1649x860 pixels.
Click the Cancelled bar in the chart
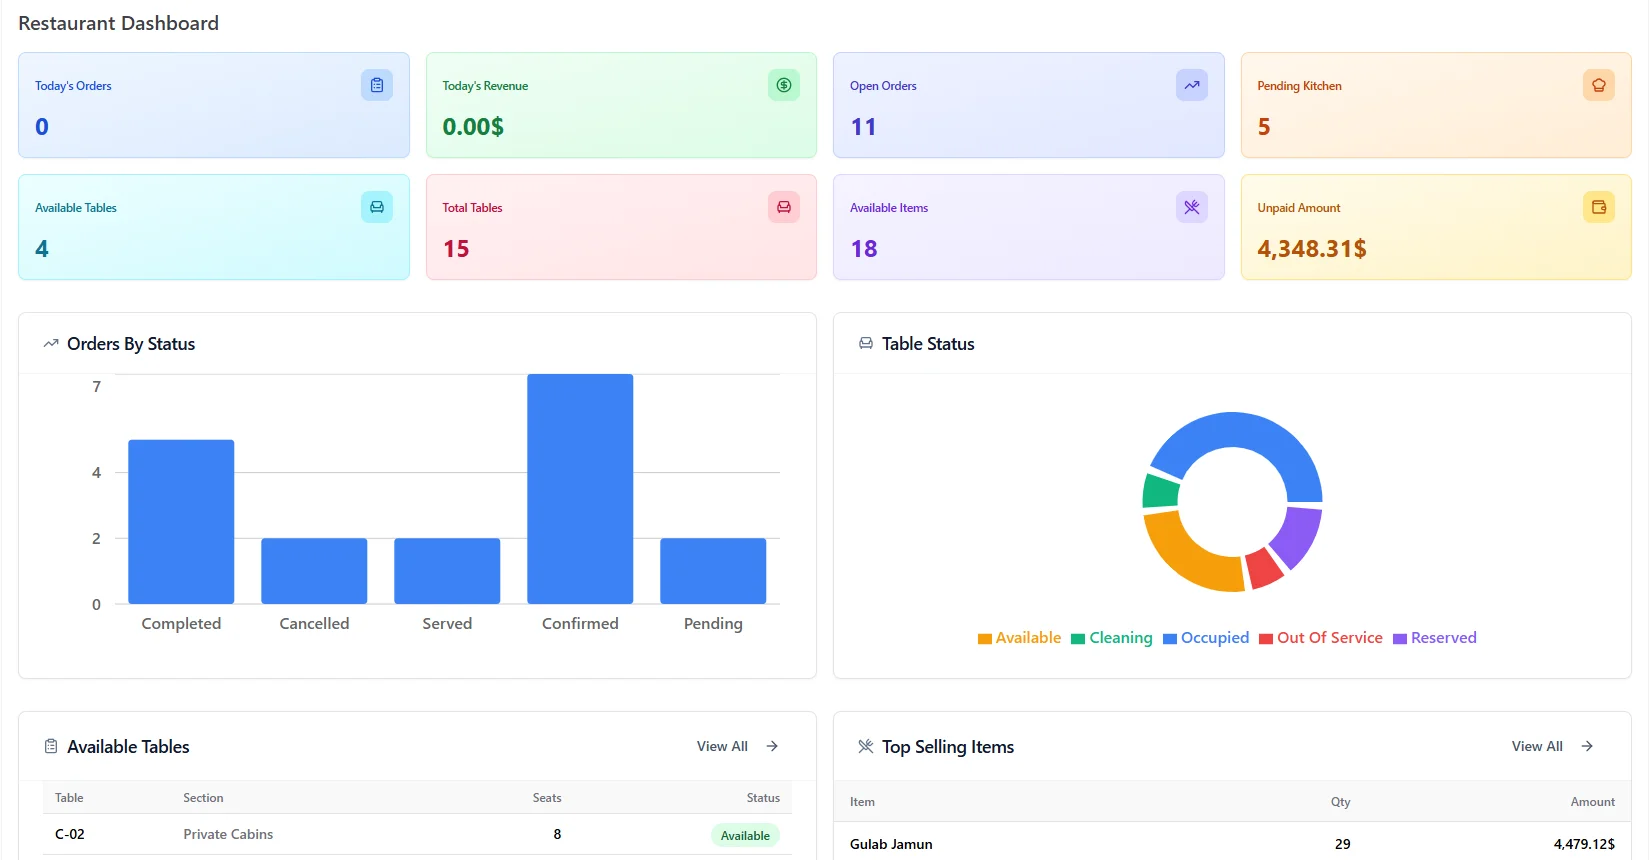point(314,571)
